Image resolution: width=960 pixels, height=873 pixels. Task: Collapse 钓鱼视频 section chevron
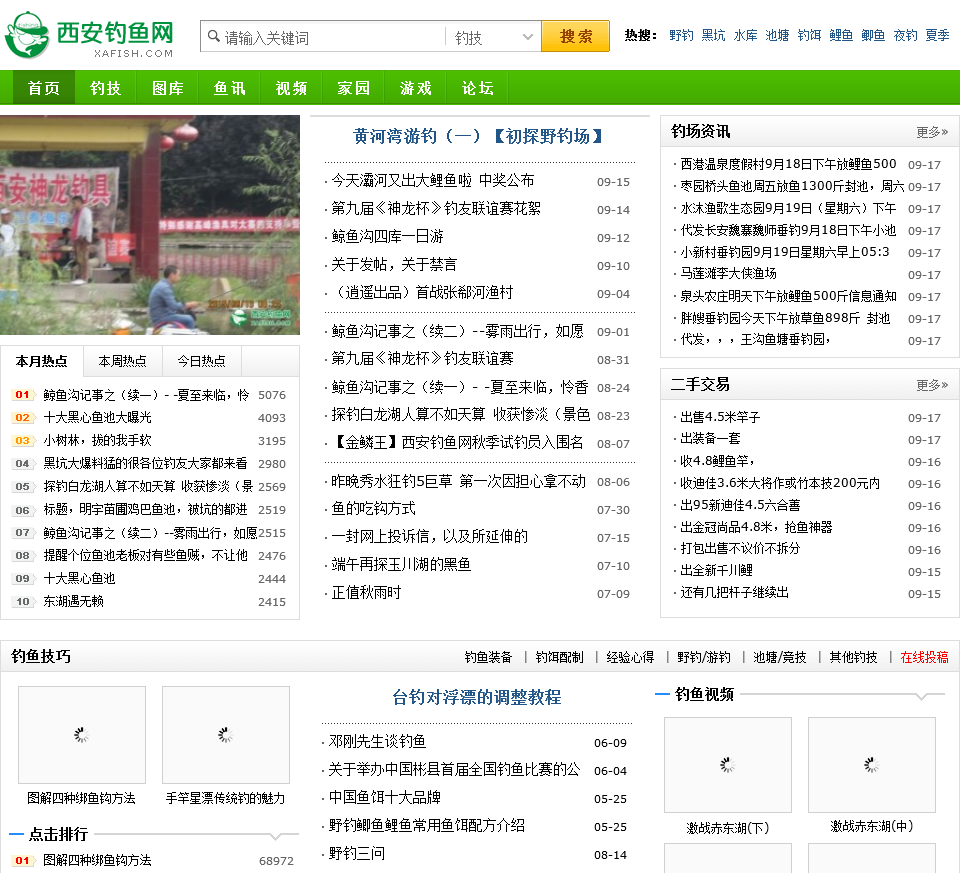pos(922,697)
